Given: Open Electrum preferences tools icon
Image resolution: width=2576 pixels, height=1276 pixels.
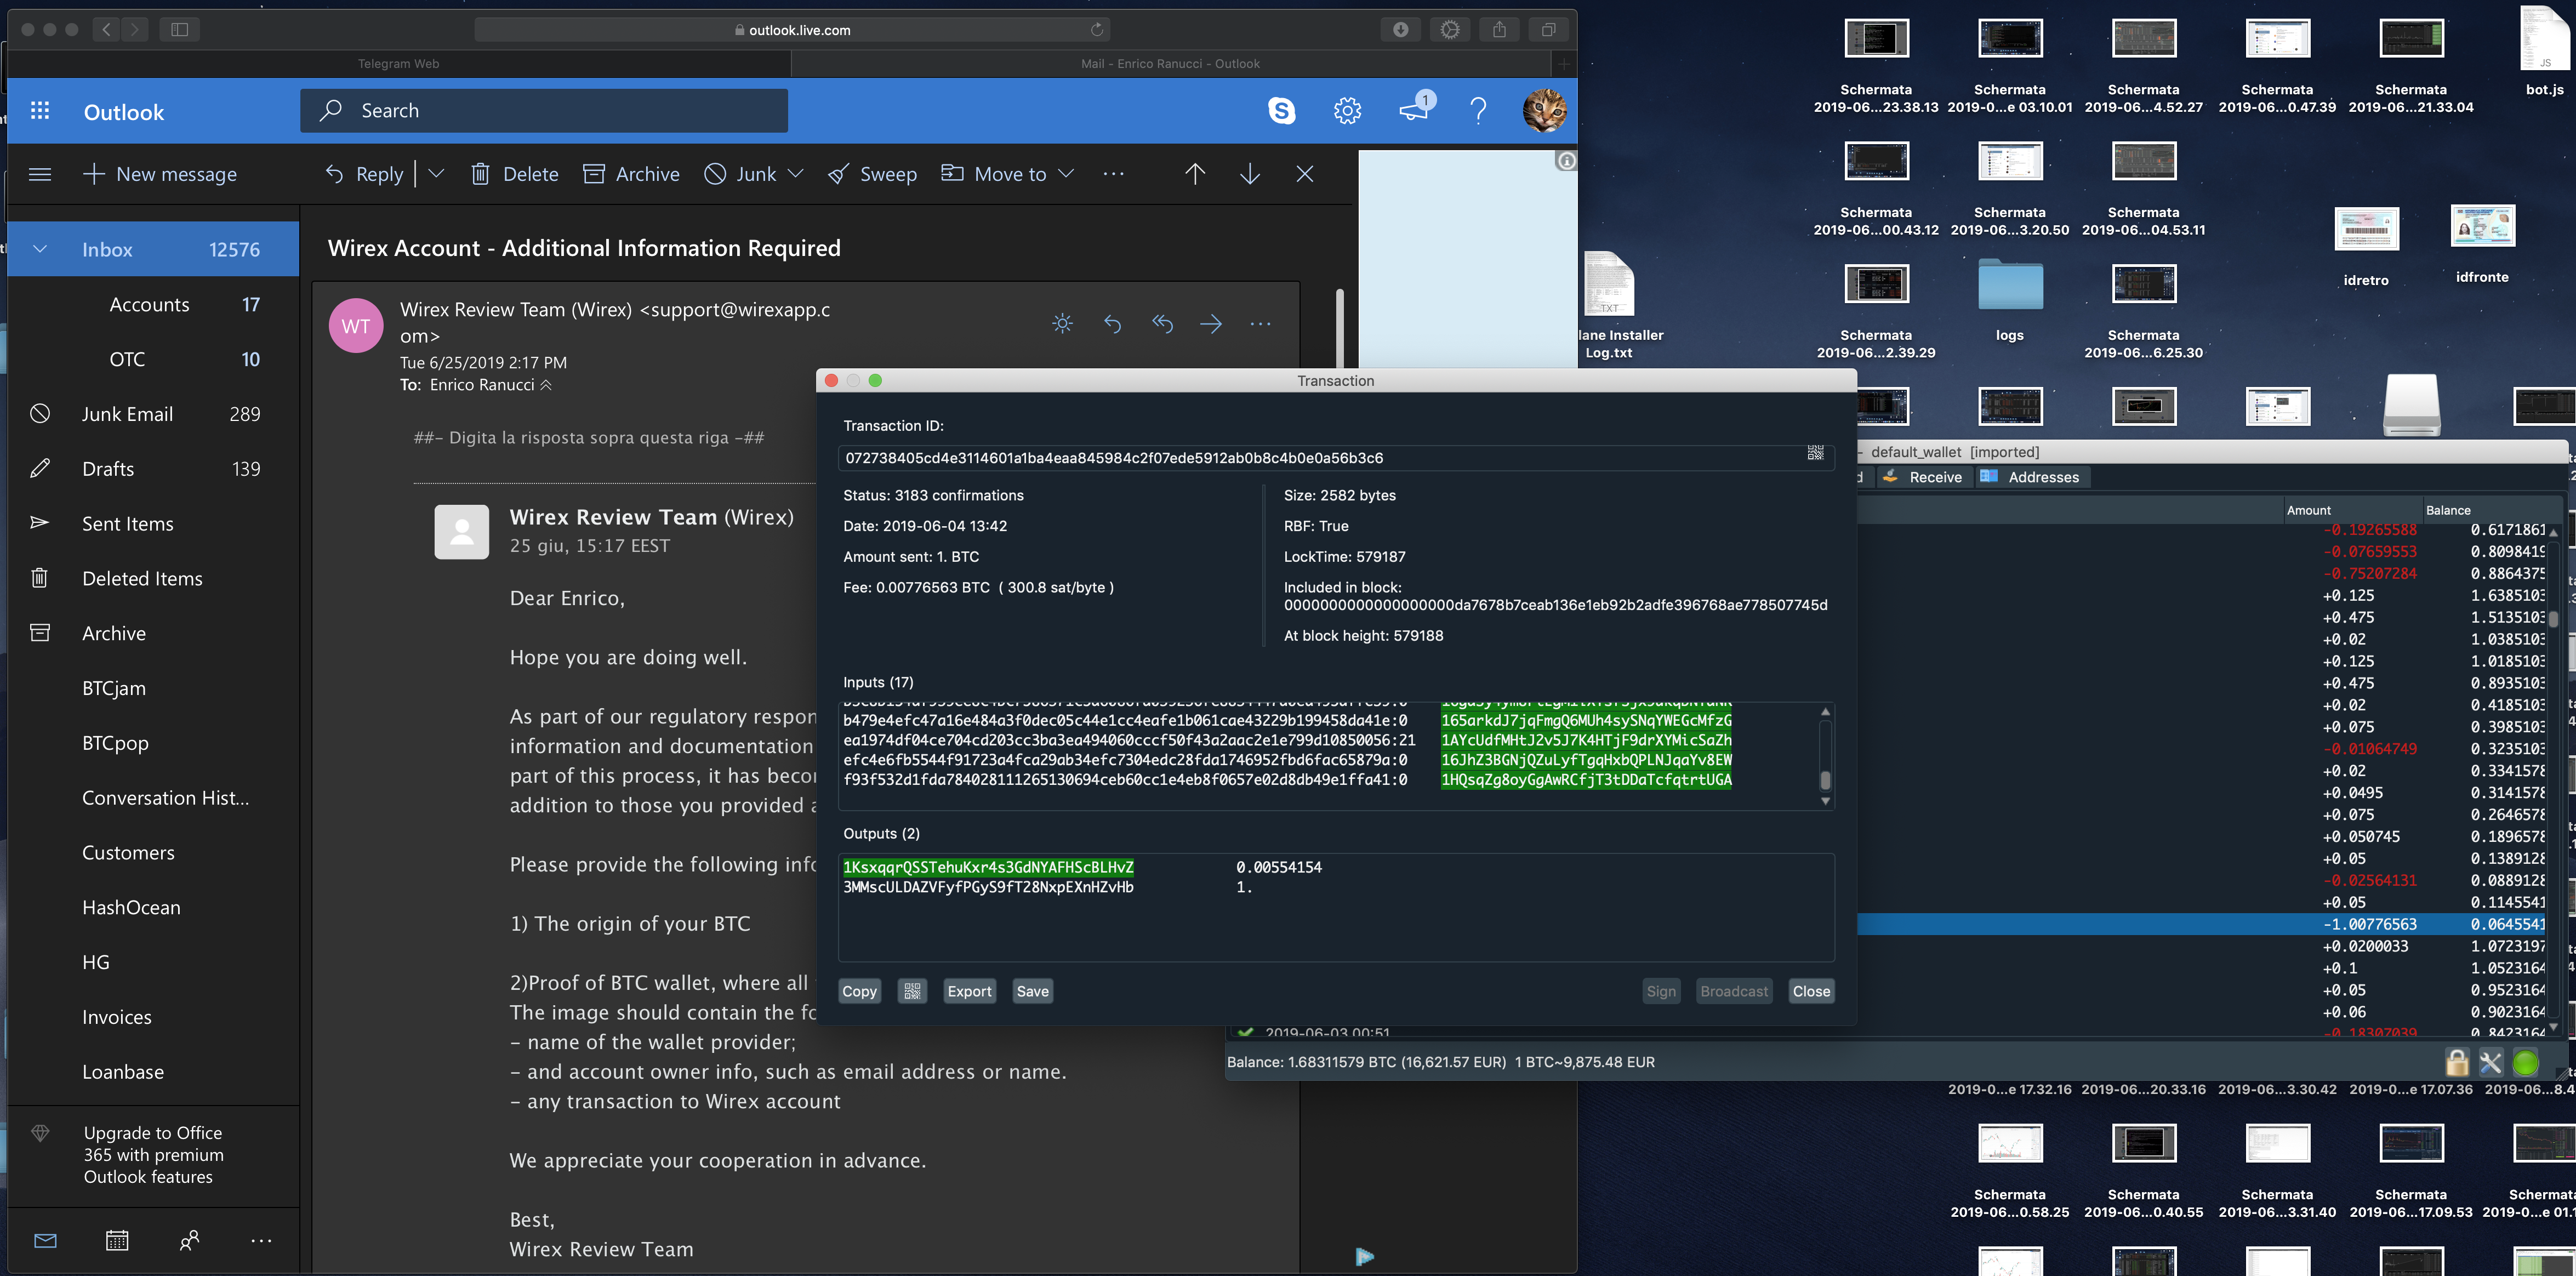Looking at the screenshot, I should (x=2491, y=1062).
